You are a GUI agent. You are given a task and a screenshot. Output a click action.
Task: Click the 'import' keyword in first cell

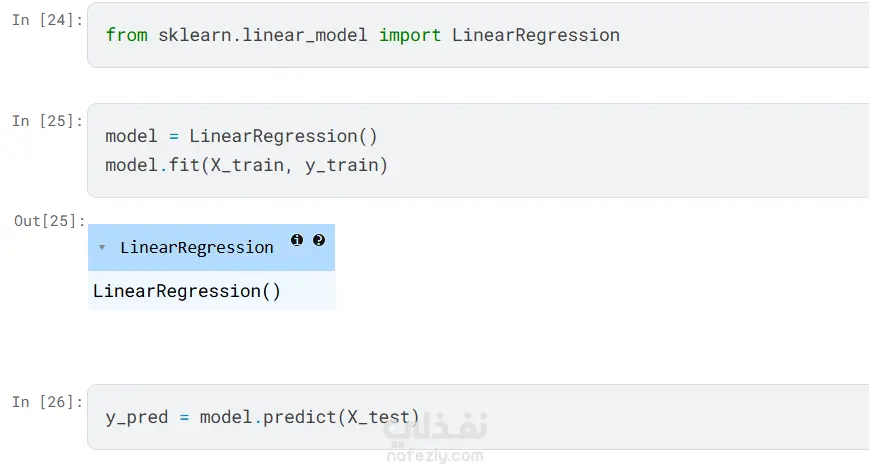click(410, 35)
